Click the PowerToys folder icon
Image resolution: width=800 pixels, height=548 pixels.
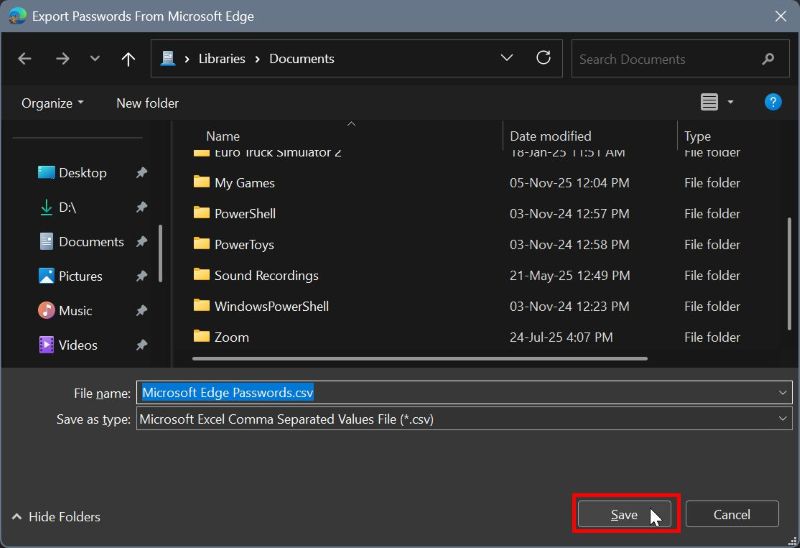tap(202, 243)
